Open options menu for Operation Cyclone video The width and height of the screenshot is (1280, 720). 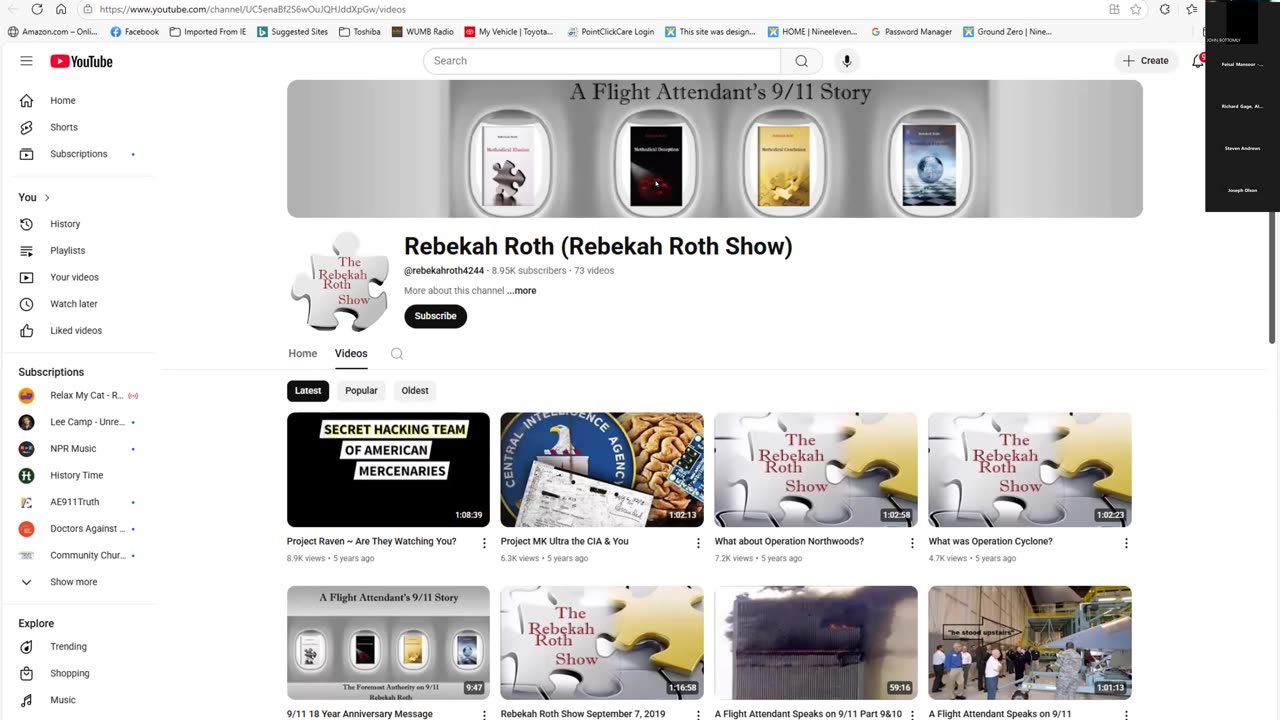[1126, 543]
